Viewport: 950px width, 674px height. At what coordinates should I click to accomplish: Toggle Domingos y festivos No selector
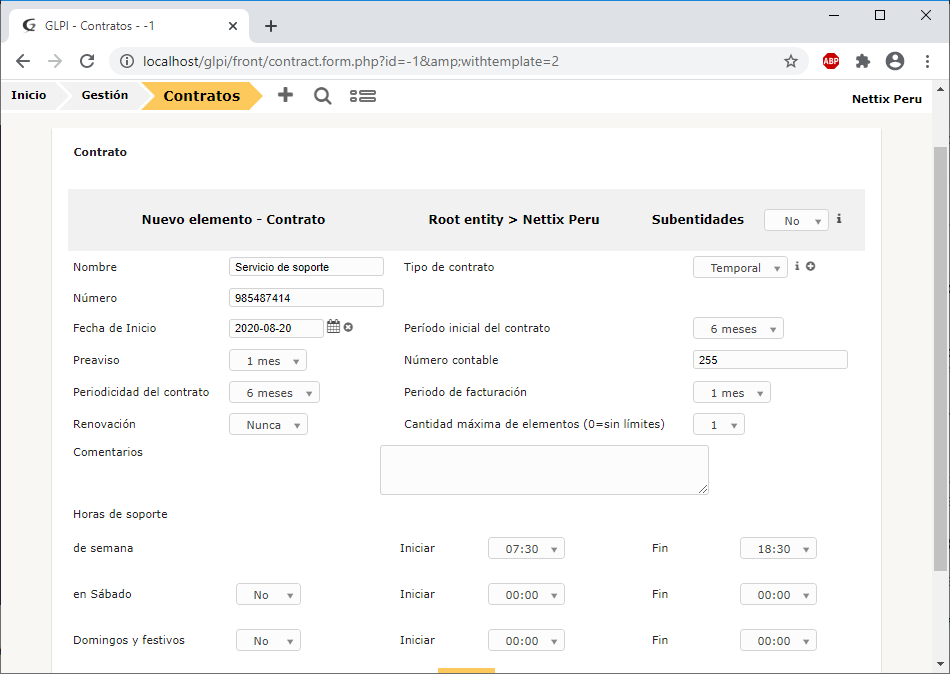(268, 641)
